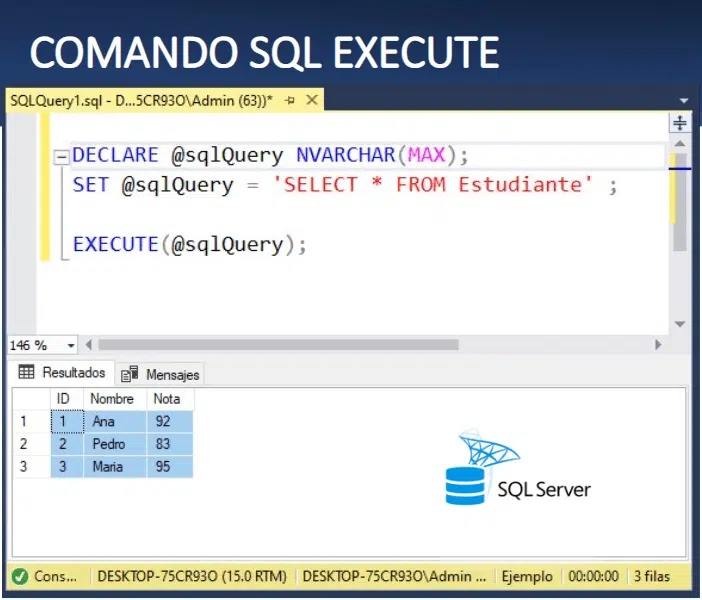Screen dimensions: 702x600
Task: Select the Nota cell with value 95
Action: pyautogui.click(x=170, y=467)
